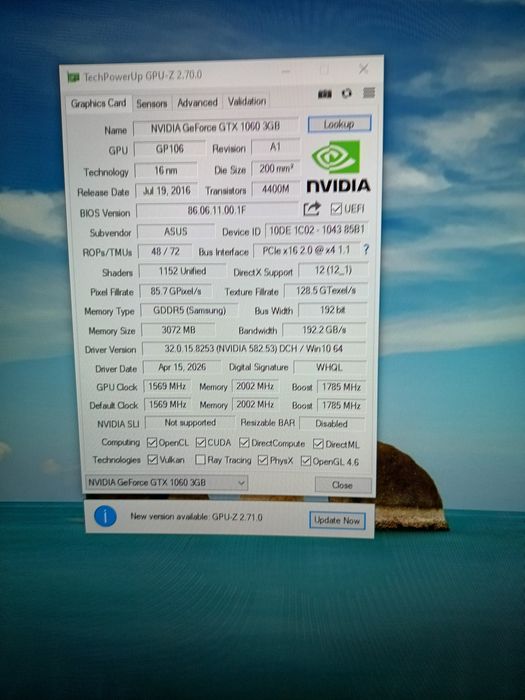The image size is (525, 700).
Task: Switch to the Graphics Card tab
Action: [x=99, y=103]
